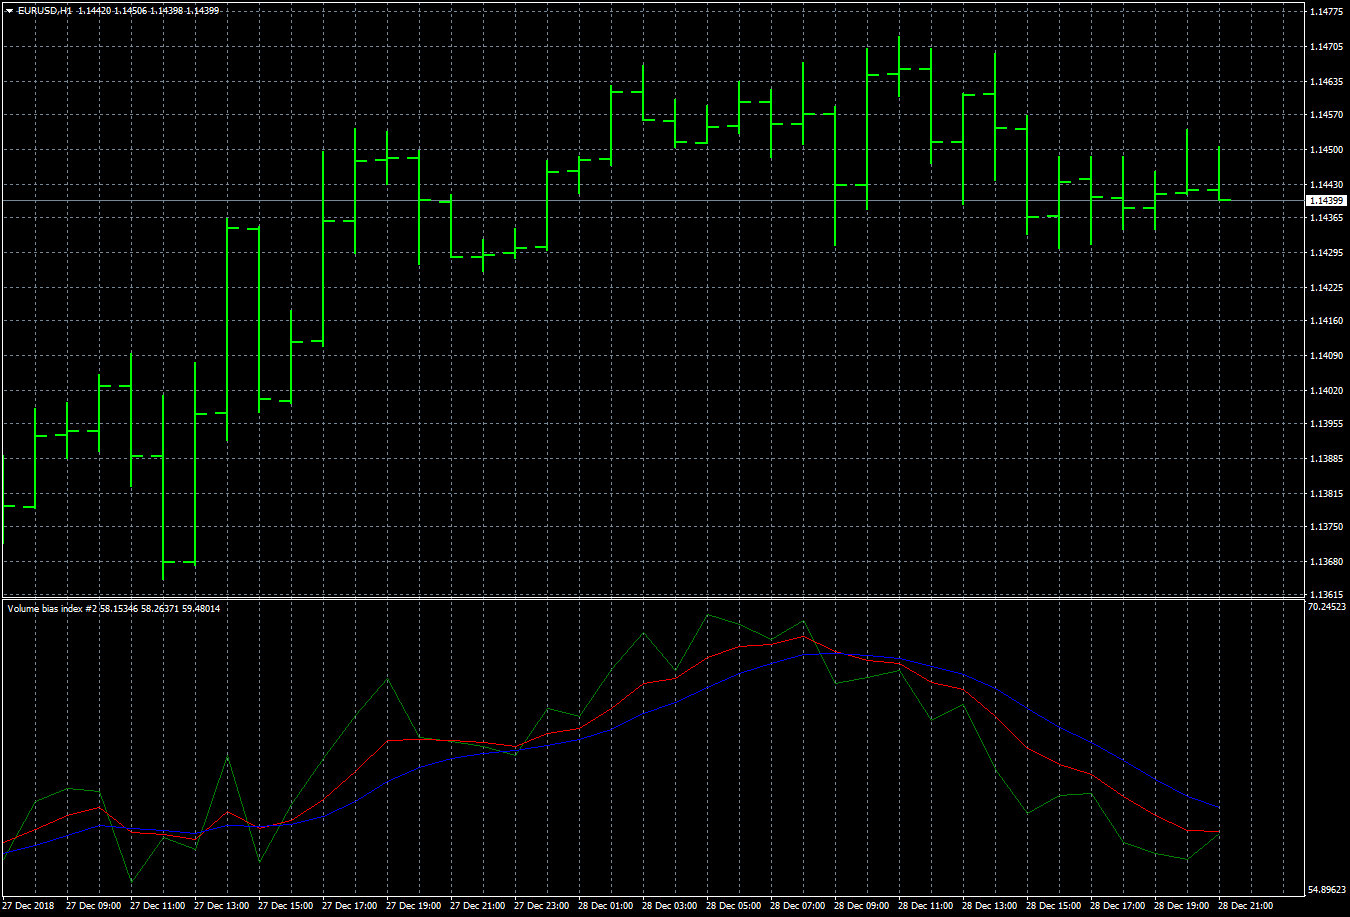
Task: Click the 28 Dec 09:00 time label
Action: (x=861, y=906)
